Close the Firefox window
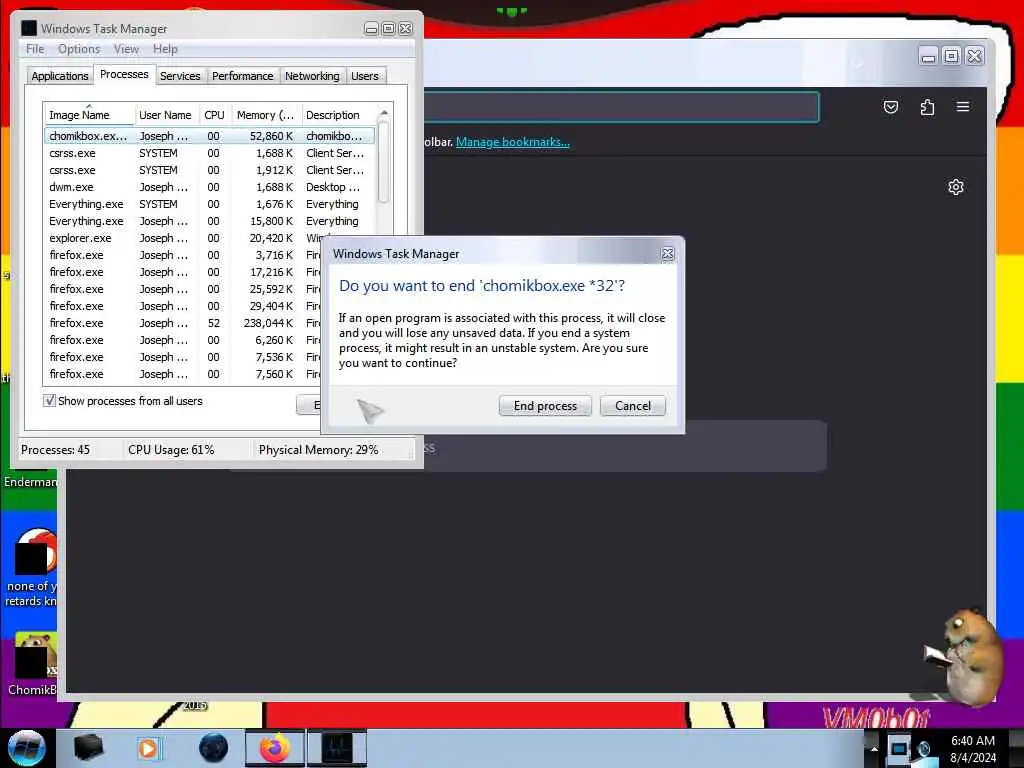The width and height of the screenshot is (1024, 768). (x=974, y=56)
